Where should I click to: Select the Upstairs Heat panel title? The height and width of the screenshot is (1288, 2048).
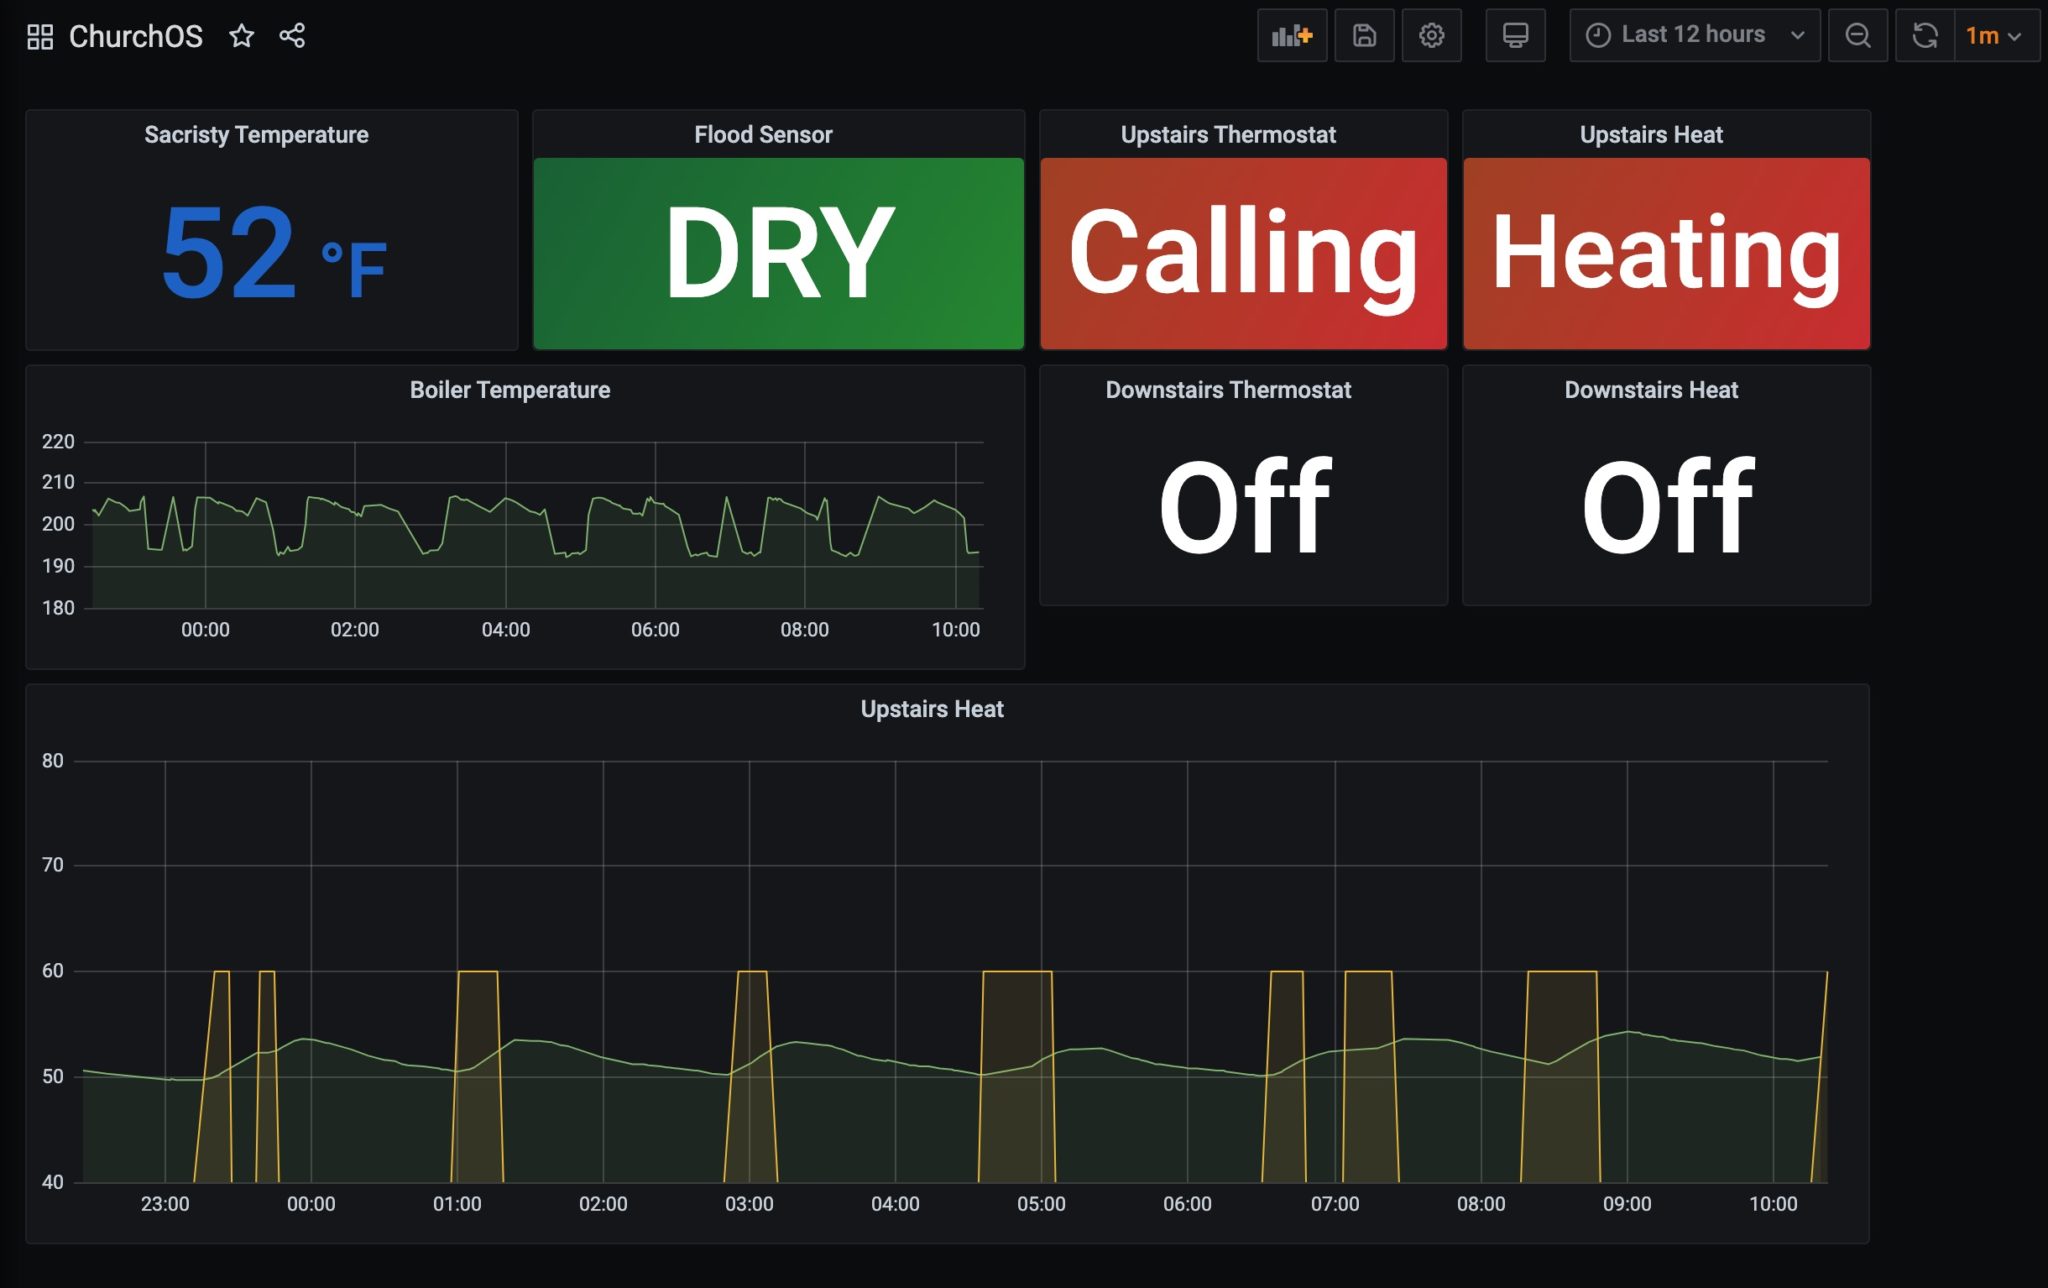tap(1652, 134)
